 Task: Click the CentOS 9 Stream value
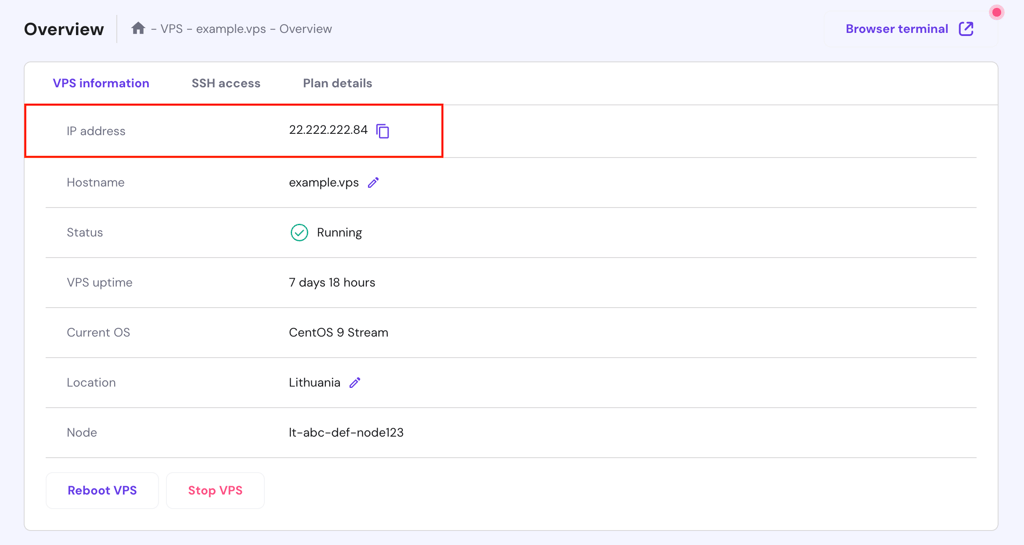(x=339, y=333)
